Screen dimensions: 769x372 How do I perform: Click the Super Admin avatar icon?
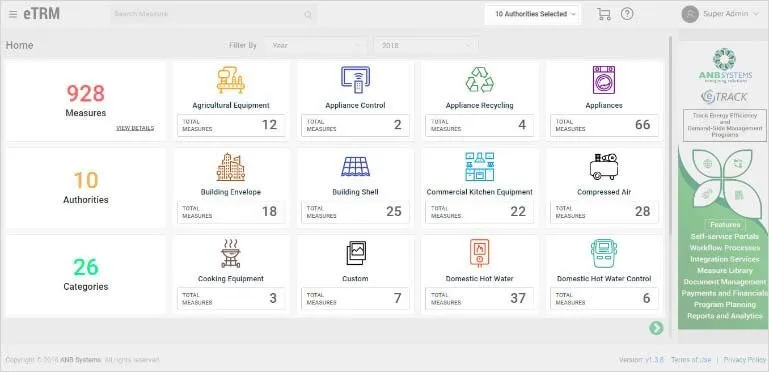coord(690,14)
